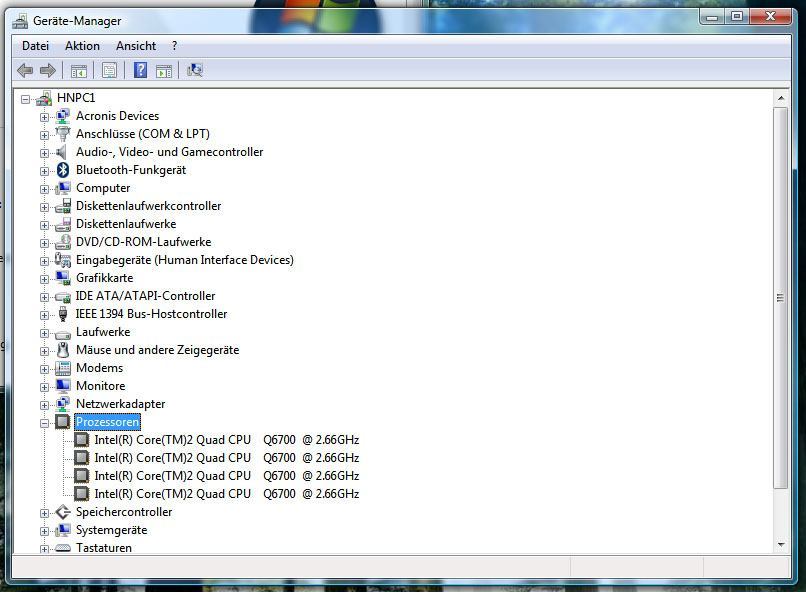Viewport: 806px width, 592px height.
Task: Click the HNPC1 computer icon
Action: (x=44, y=98)
